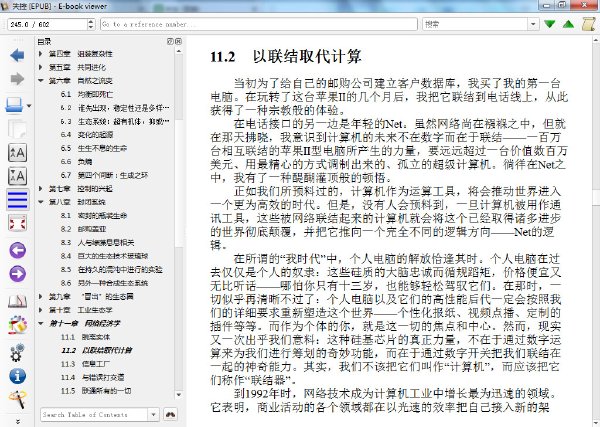Screen dimensions: 600x427
Task: Collapse the 第八章 chapter node
Action: [41, 202]
